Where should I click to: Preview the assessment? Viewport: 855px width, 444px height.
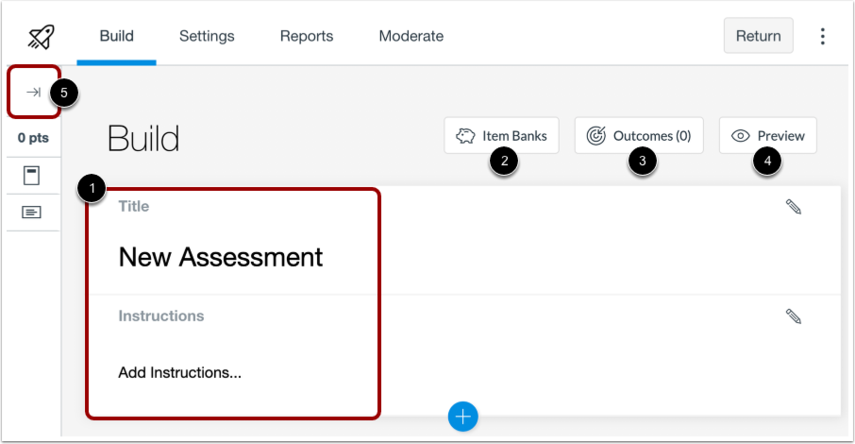pos(768,135)
